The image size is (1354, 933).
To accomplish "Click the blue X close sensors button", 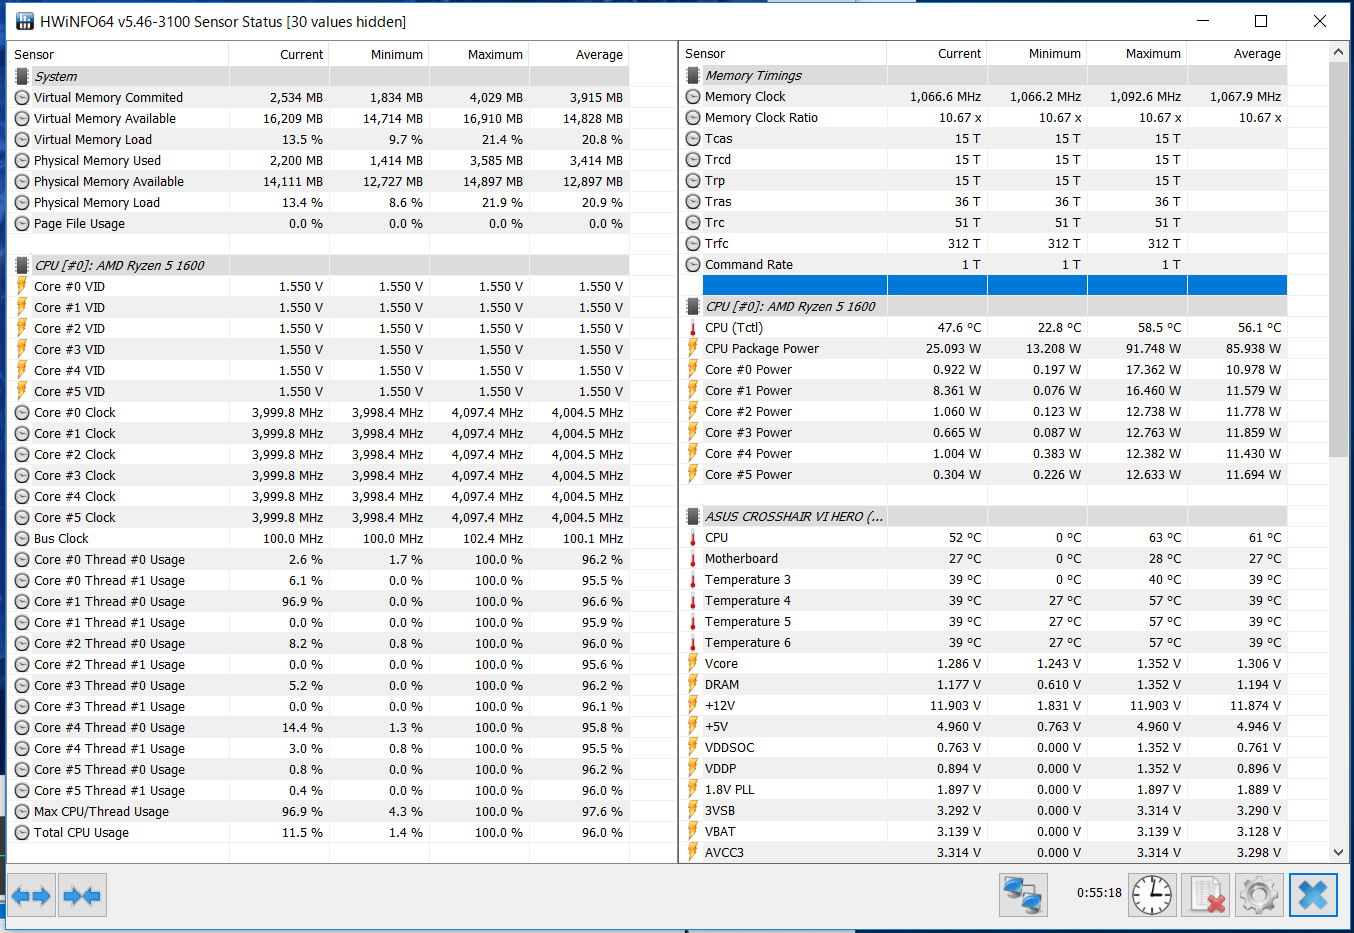I will (1313, 894).
